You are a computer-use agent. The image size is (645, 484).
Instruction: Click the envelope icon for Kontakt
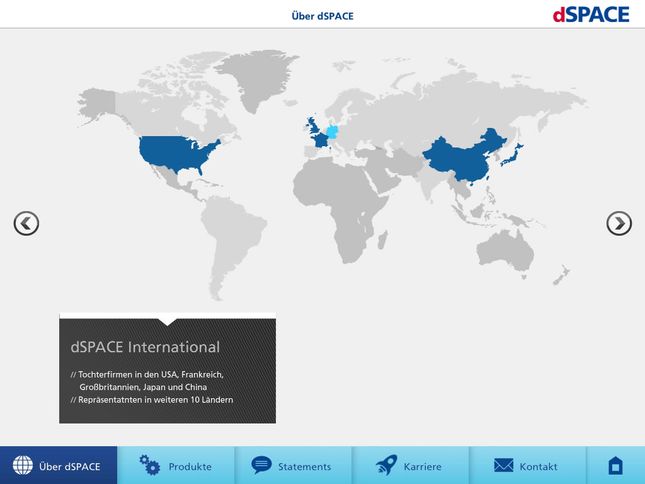(503, 465)
